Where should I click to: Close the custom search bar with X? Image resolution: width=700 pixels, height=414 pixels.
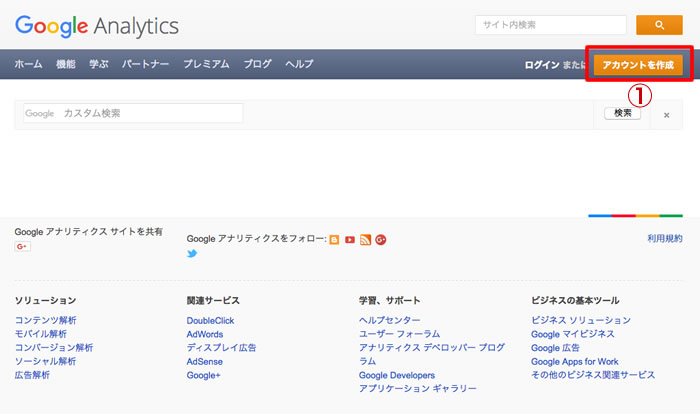click(667, 115)
